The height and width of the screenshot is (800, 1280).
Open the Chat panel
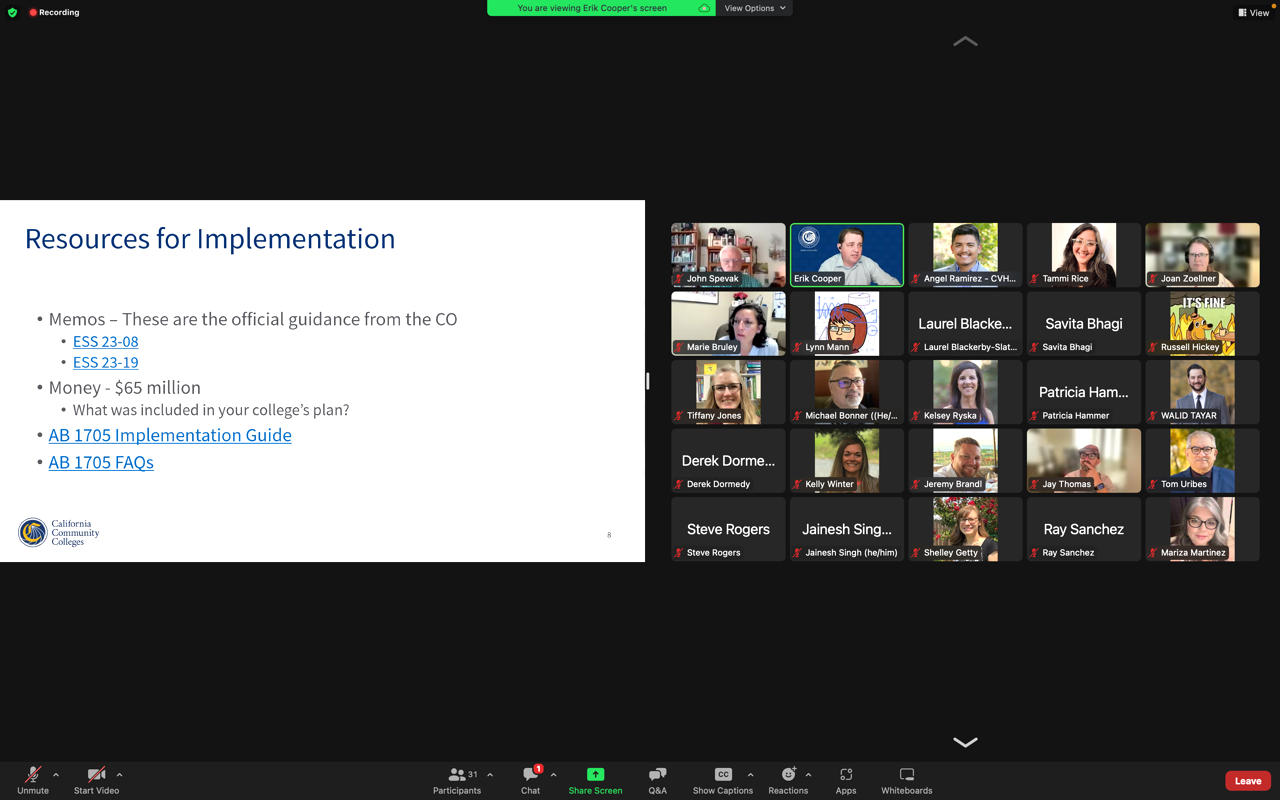(x=530, y=775)
